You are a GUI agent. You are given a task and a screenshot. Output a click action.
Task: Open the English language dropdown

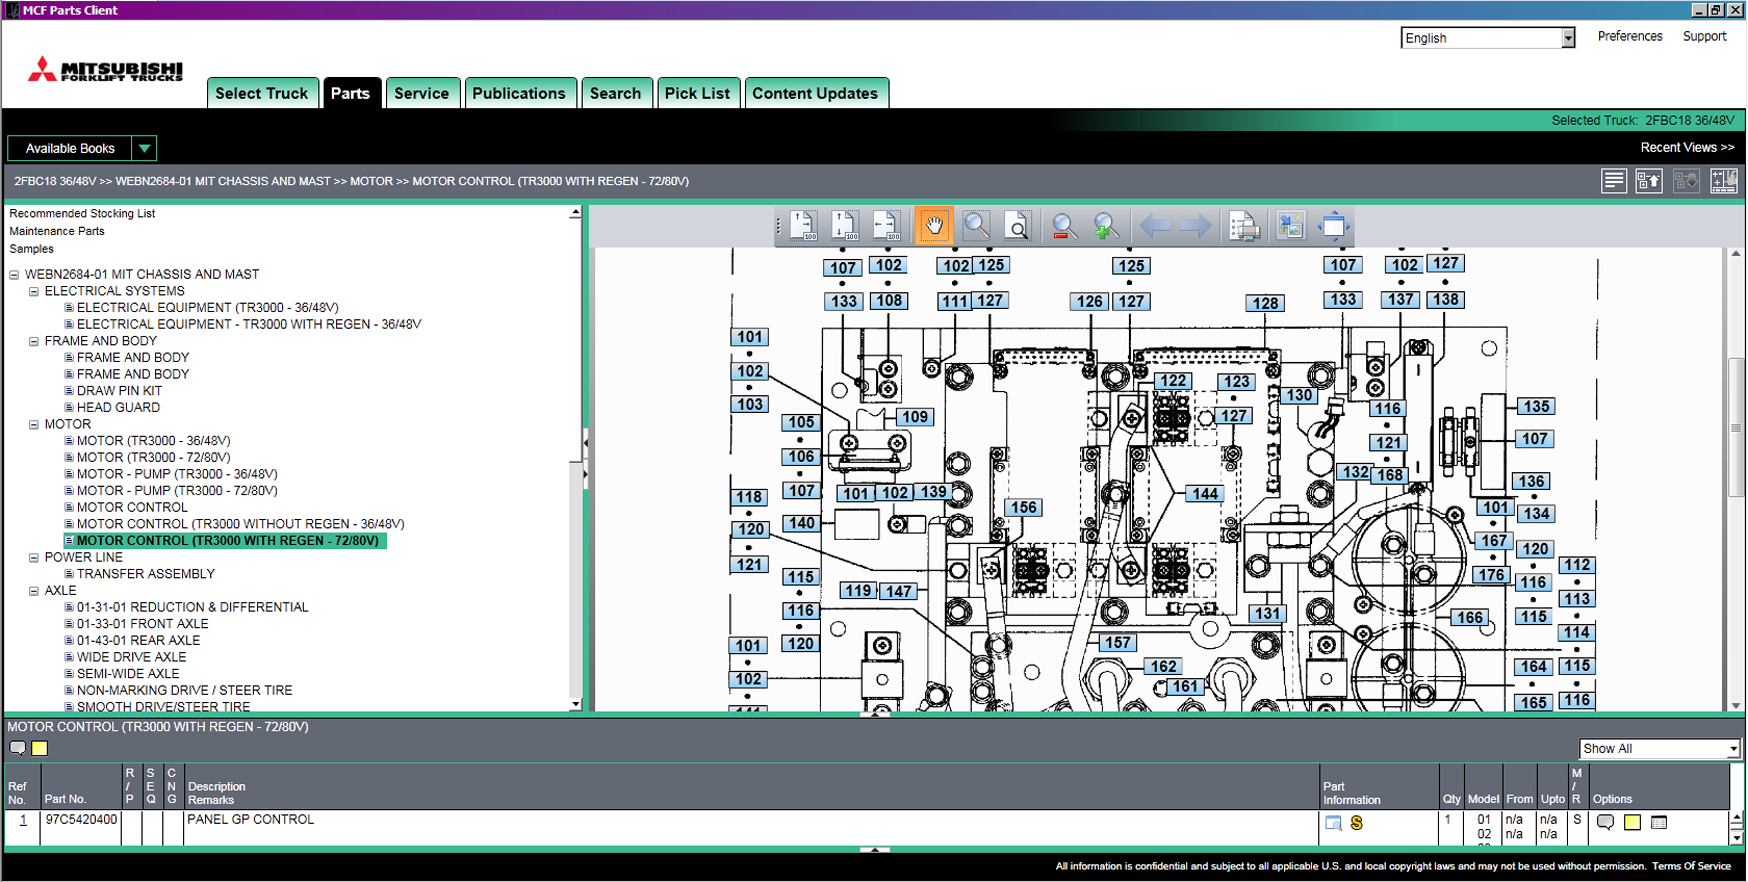coord(1567,38)
